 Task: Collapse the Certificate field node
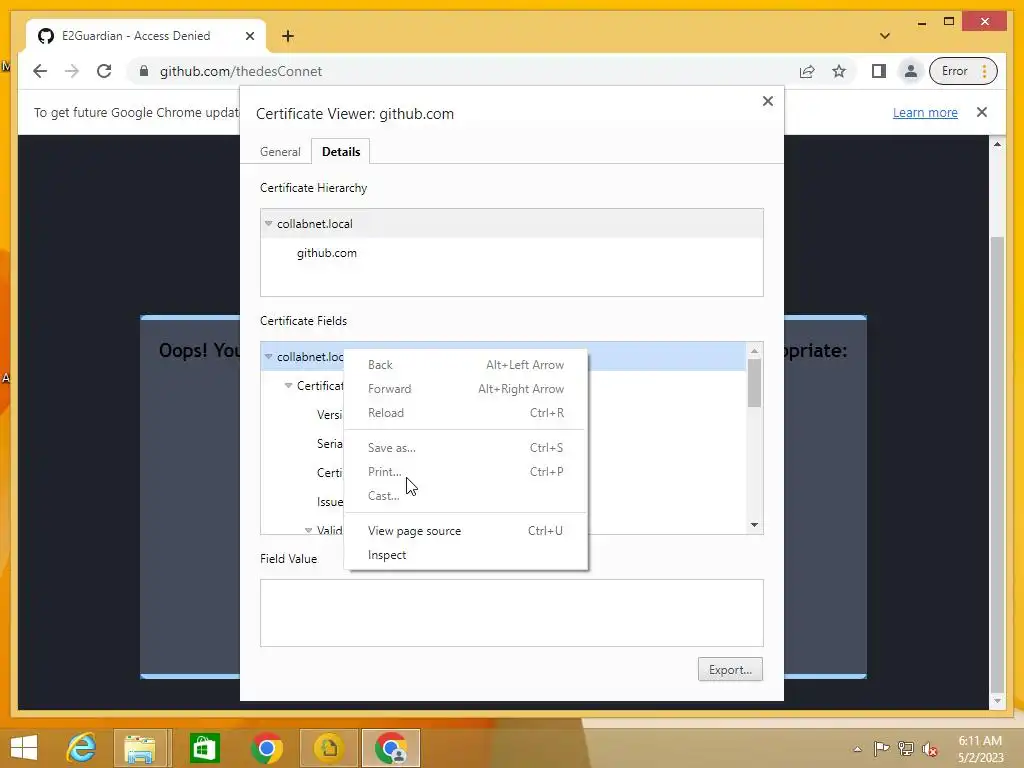point(288,385)
